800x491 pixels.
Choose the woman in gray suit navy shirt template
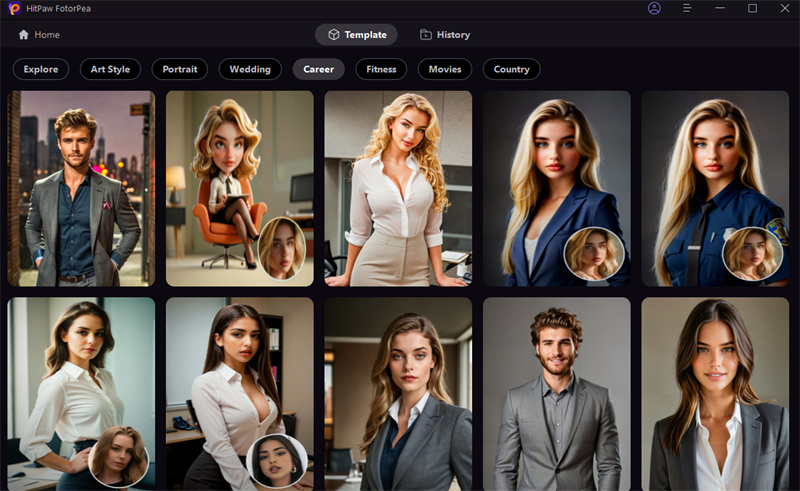(398, 394)
